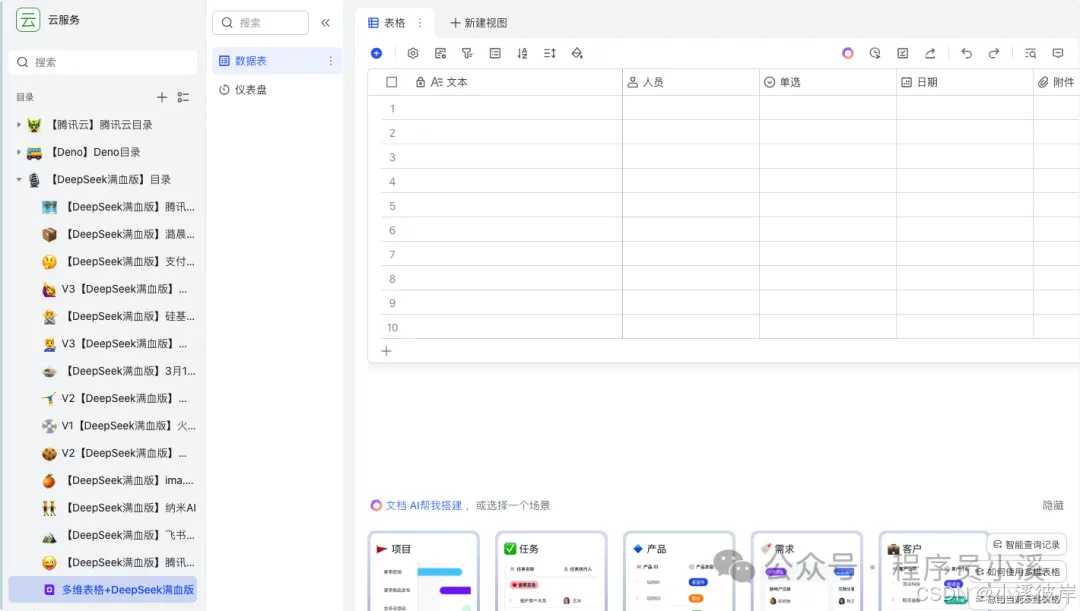The height and width of the screenshot is (611, 1080).
Task: Open directory list options icon
Action: point(183,97)
